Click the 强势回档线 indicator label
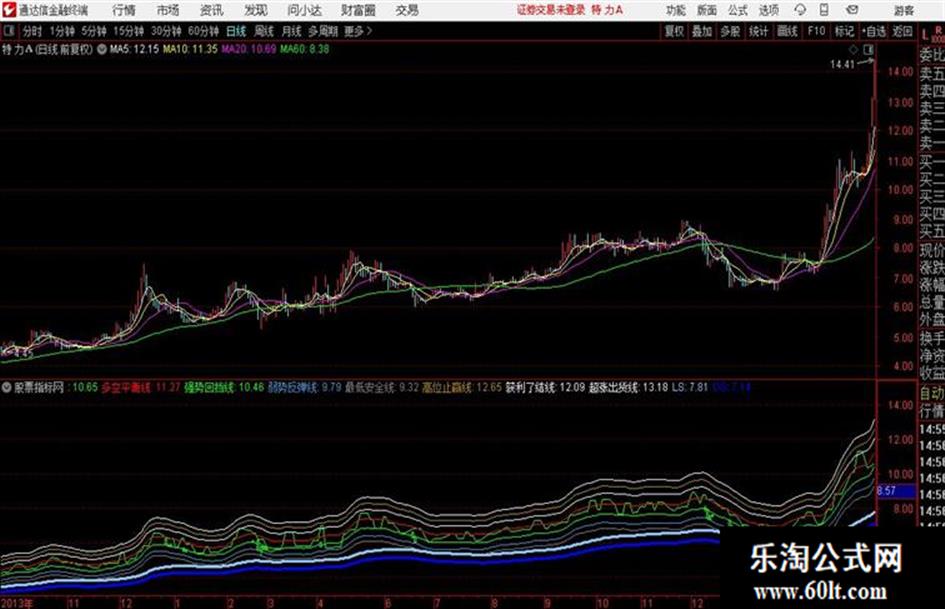The height and width of the screenshot is (609, 945). tap(209, 387)
